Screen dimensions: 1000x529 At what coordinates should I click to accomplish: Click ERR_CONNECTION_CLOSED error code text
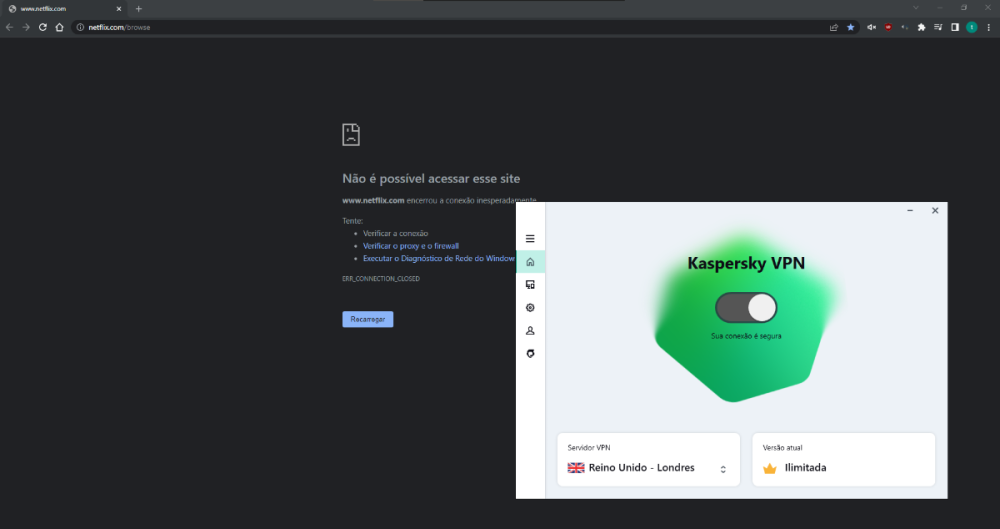point(381,279)
